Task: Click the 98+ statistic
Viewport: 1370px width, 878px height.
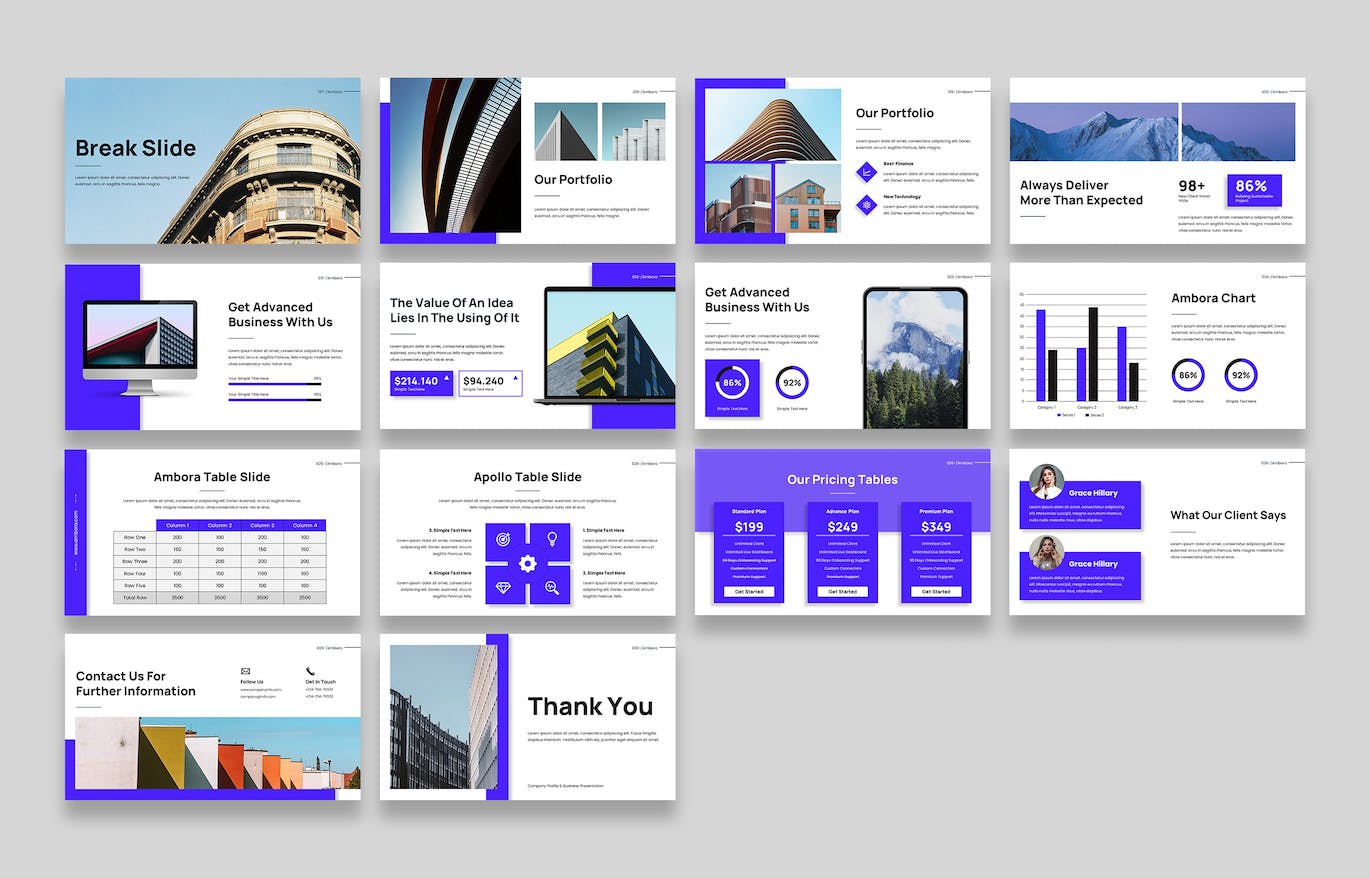Action: point(1192,186)
